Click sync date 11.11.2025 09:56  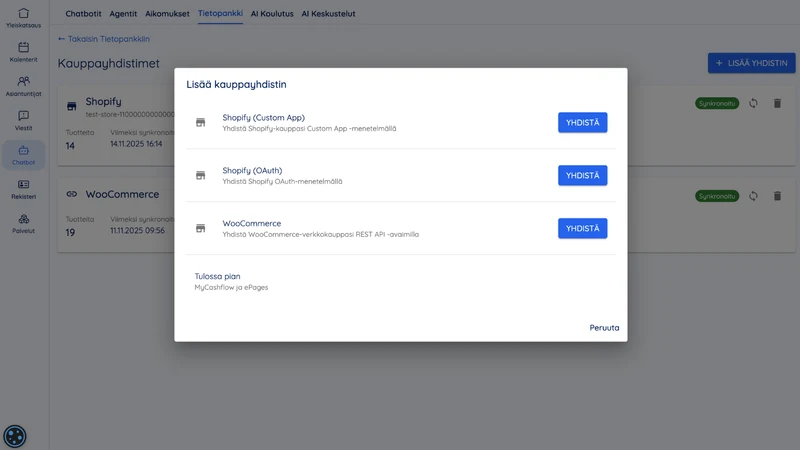click(x=137, y=231)
